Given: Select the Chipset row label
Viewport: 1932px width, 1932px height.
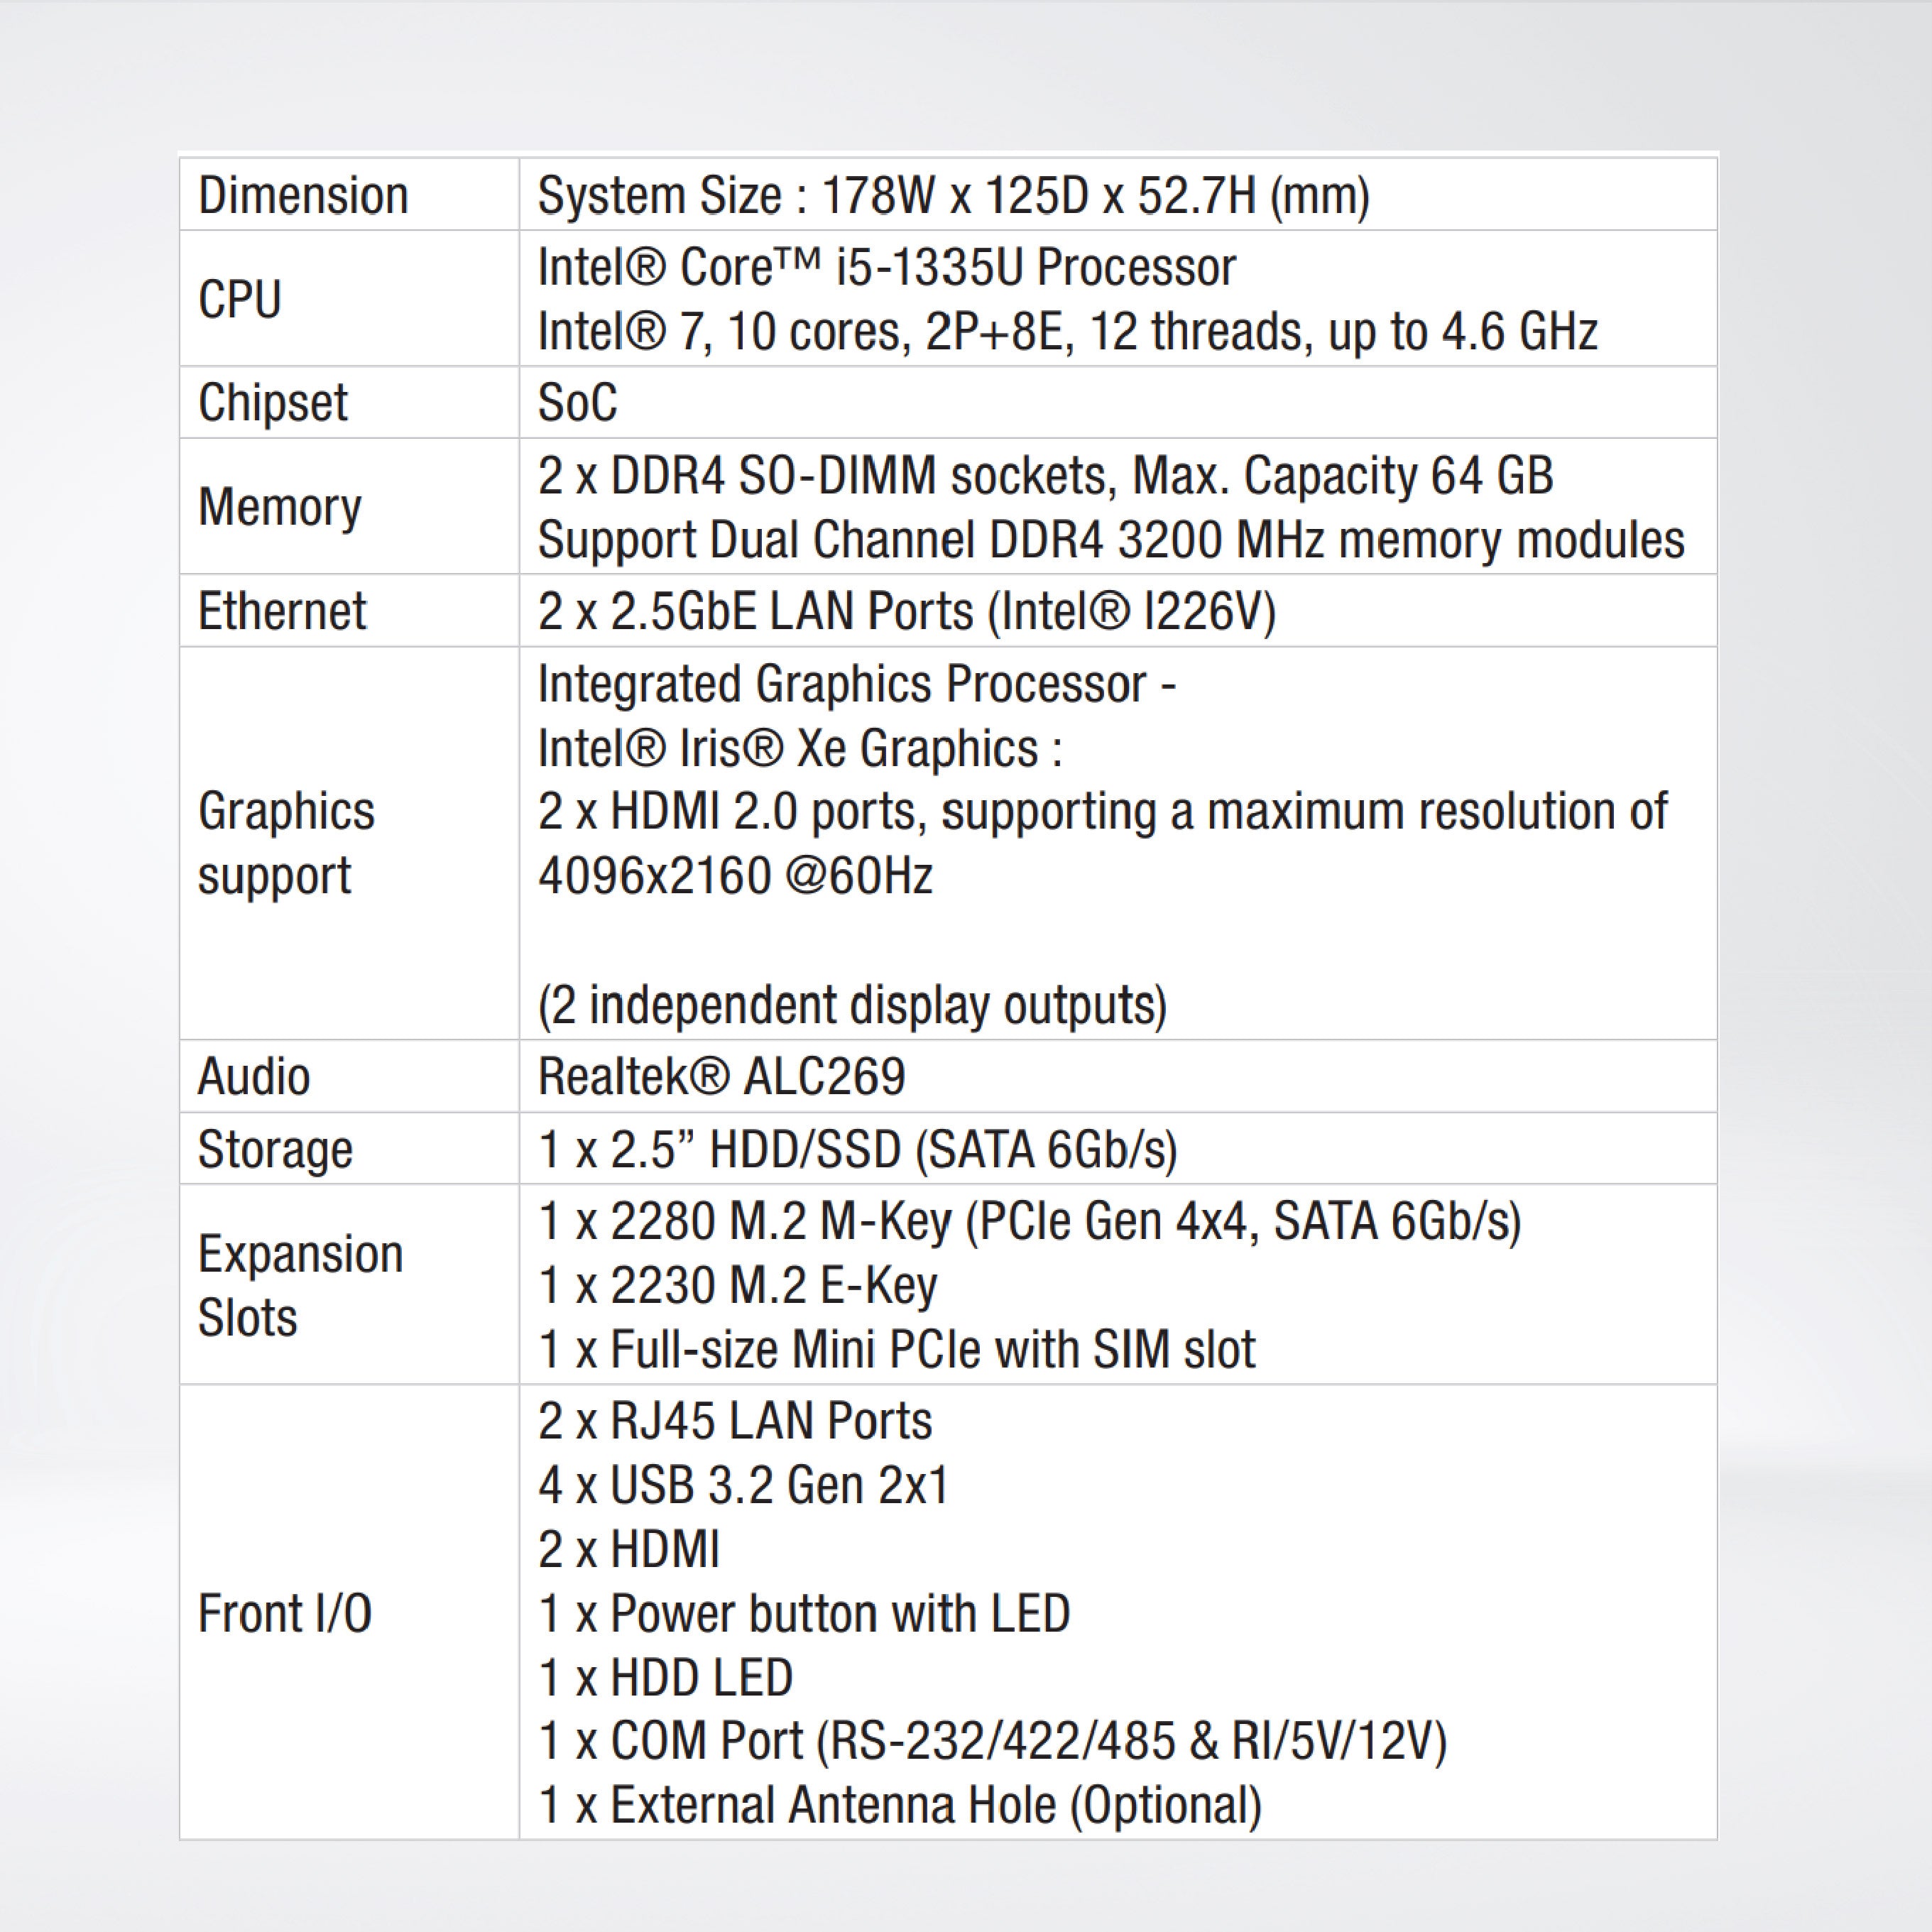Looking at the screenshot, I should (x=272, y=403).
